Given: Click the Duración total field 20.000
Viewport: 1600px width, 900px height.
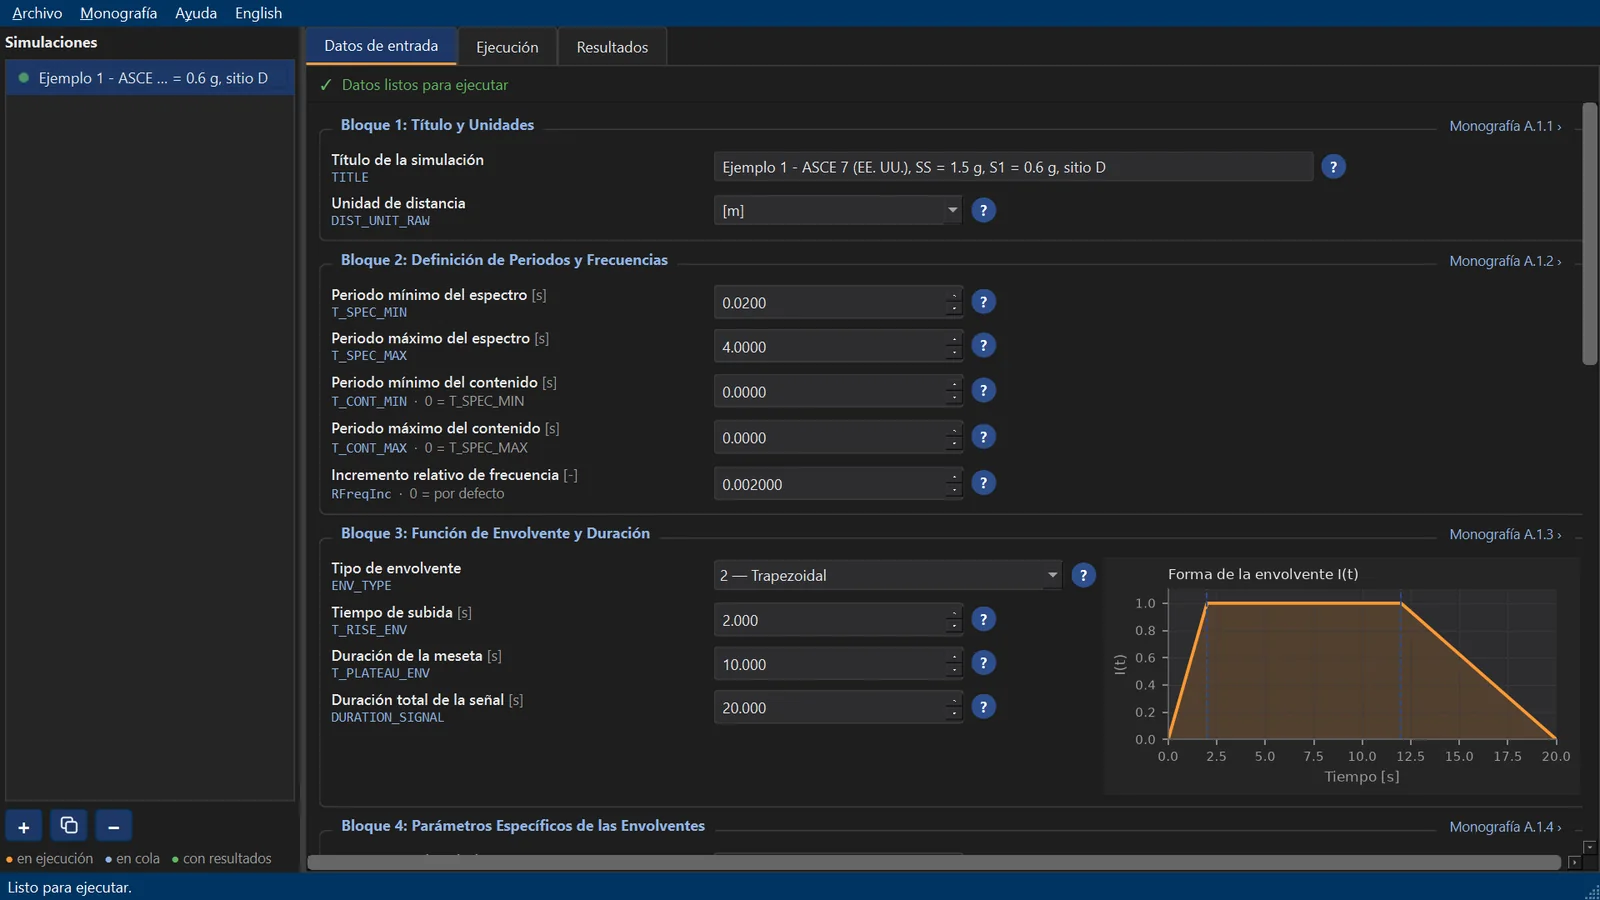Looking at the screenshot, I should (x=838, y=708).
